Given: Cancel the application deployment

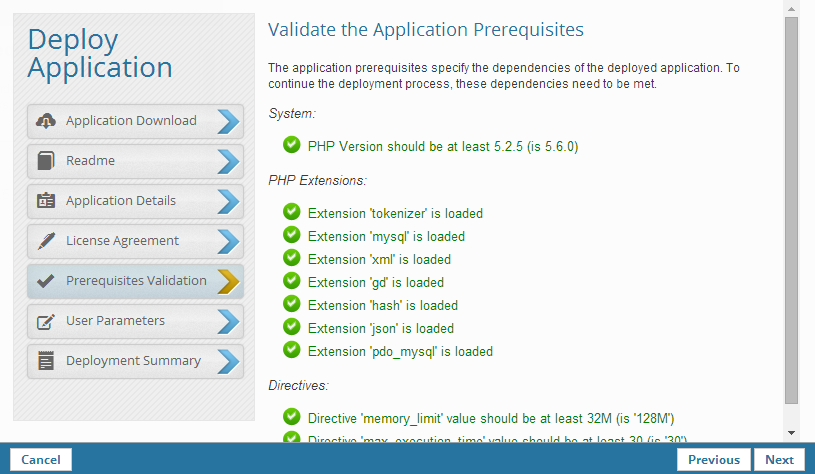Looking at the screenshot, I should click(x=41, y=460).
